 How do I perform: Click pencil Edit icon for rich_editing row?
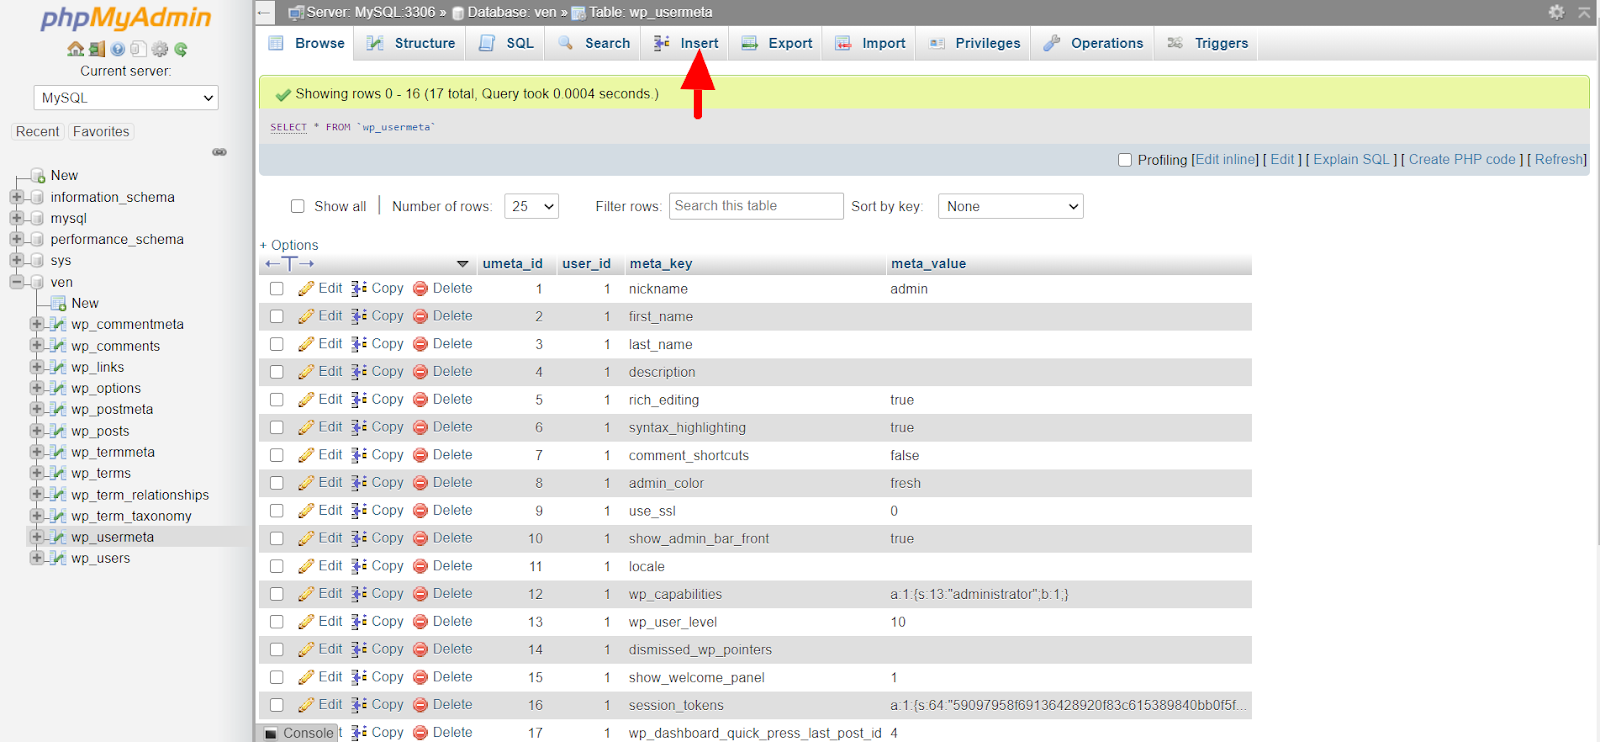(306, 400)
